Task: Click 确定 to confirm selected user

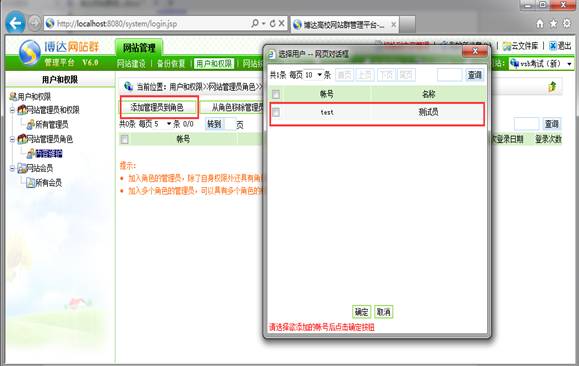Action: pyautogui.click(x=361, y=312)
